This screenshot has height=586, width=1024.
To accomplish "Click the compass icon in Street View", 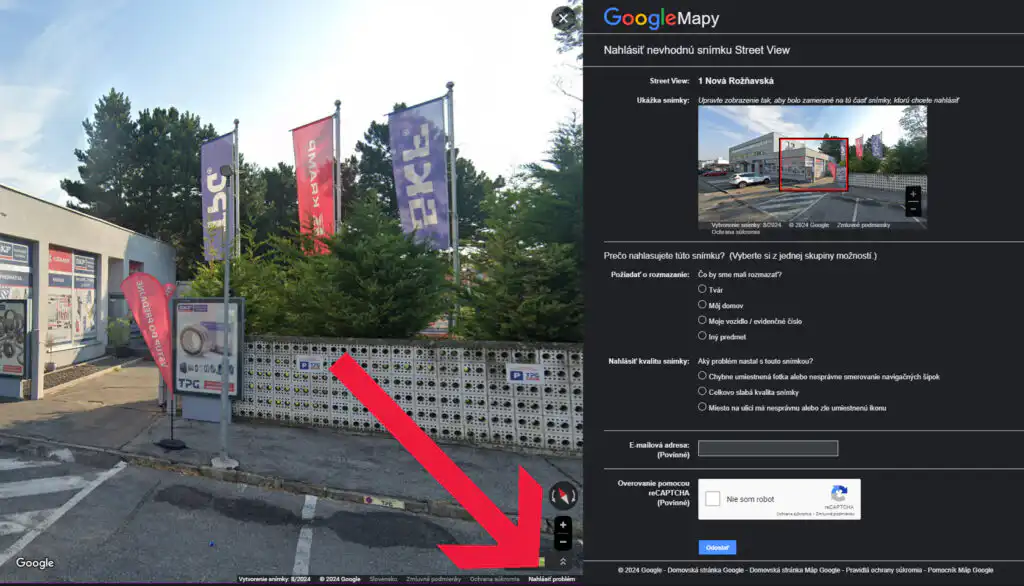I will click(x=563, y=495).
